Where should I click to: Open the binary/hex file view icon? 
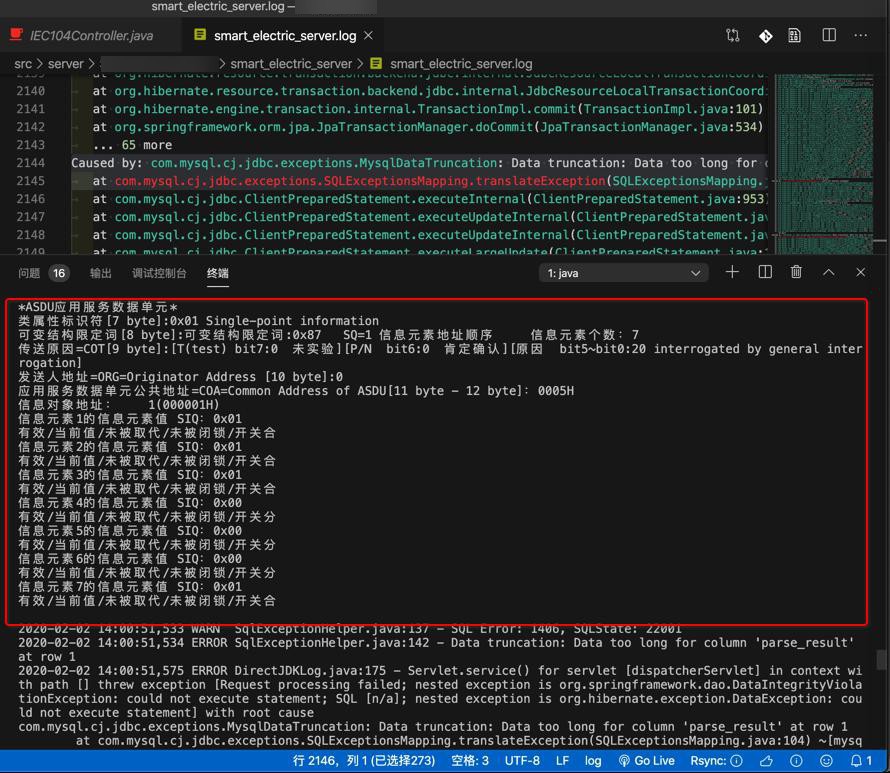click(795, 35)
